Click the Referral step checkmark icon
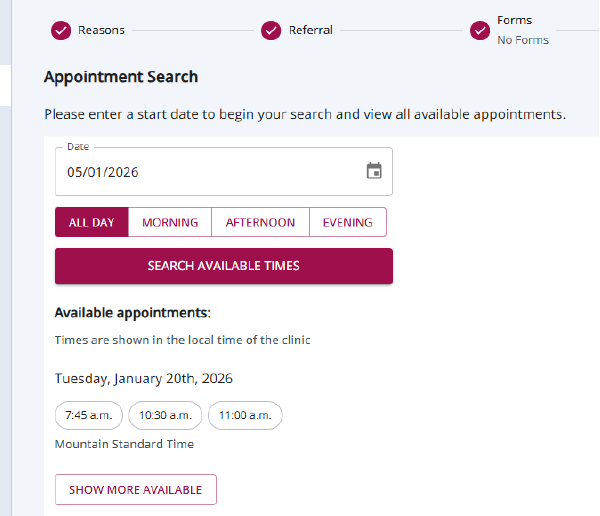 (x=271, y=30)
